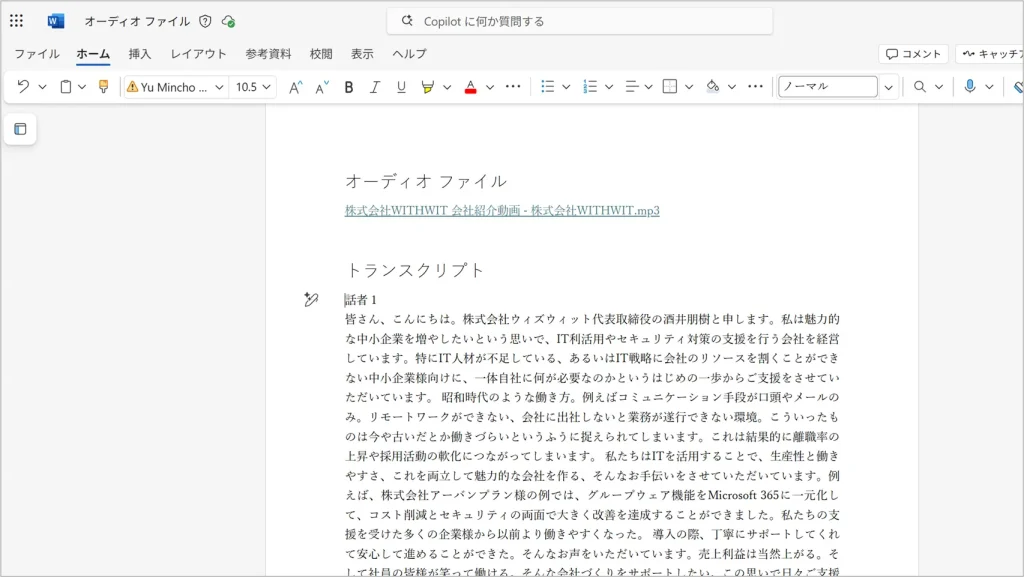Click the コメント button
1024x577 pixels.
[913, 54]
